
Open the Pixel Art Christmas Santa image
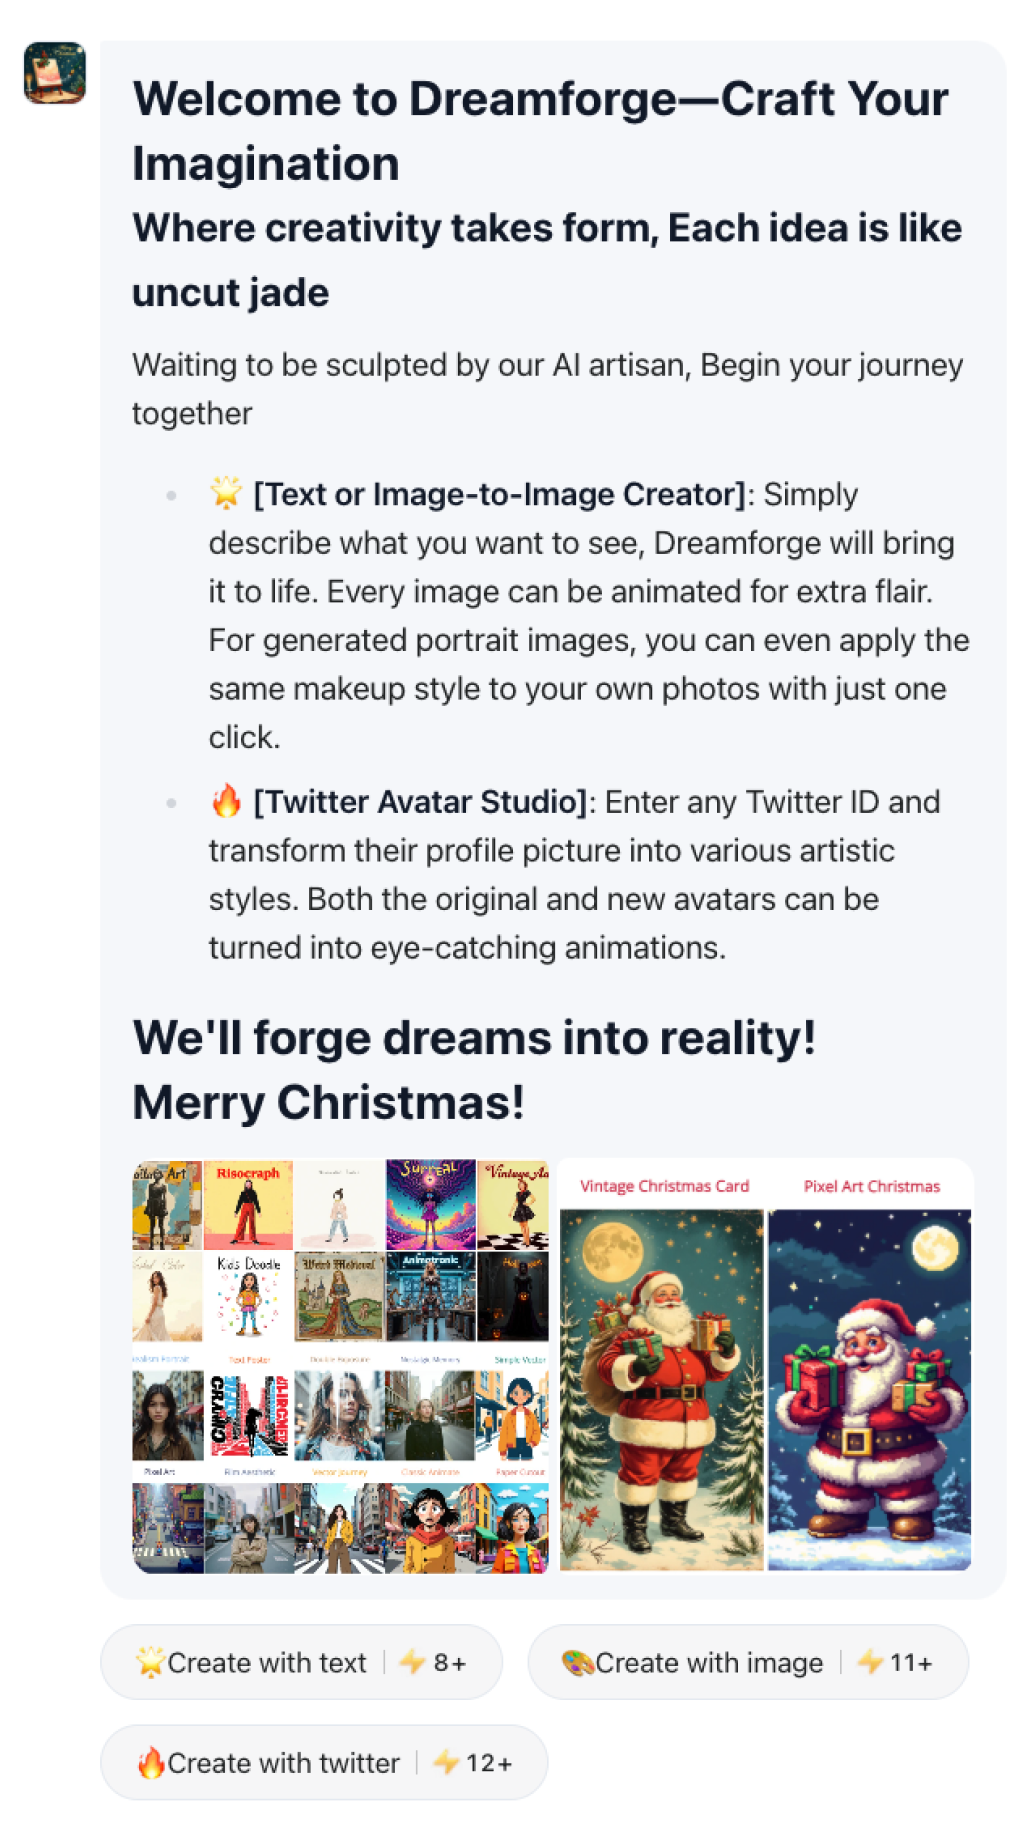[x=869, y=1389]
